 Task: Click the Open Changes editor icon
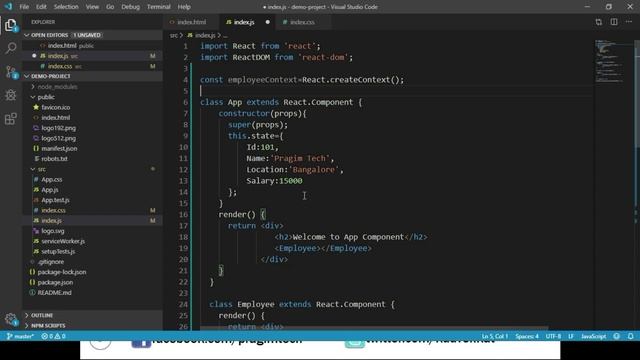598,22
